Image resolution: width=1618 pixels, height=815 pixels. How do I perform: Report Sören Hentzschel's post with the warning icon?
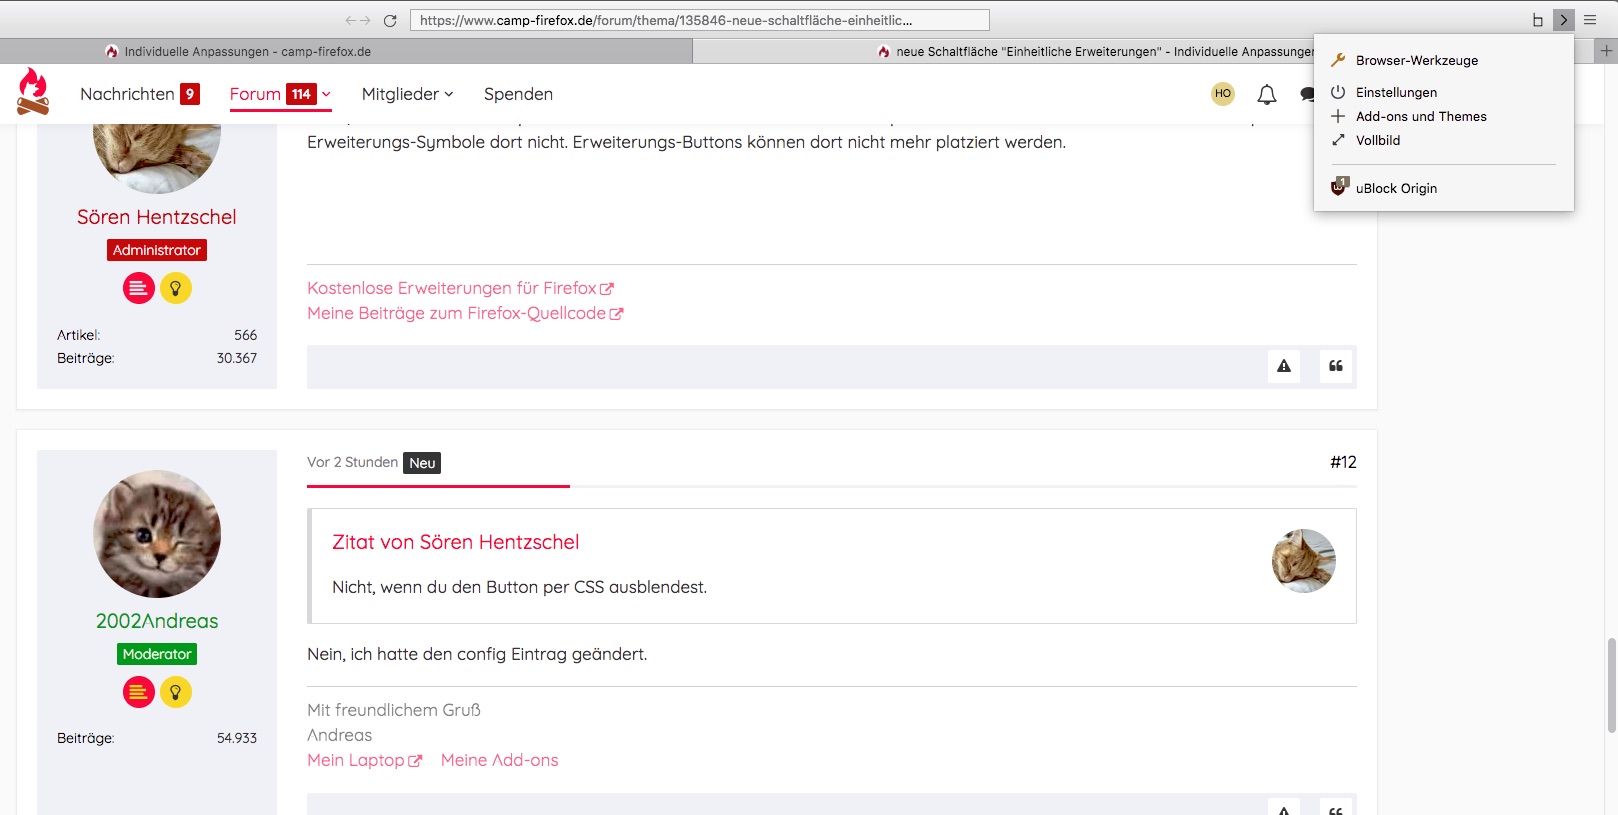[x=1284, y=366]
